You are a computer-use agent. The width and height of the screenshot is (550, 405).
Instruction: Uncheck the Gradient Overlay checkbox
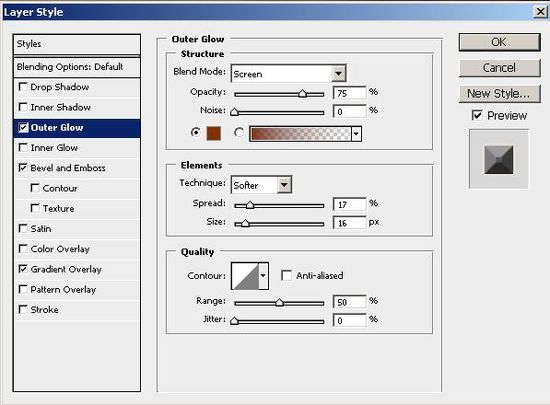[x=23, y=269]
